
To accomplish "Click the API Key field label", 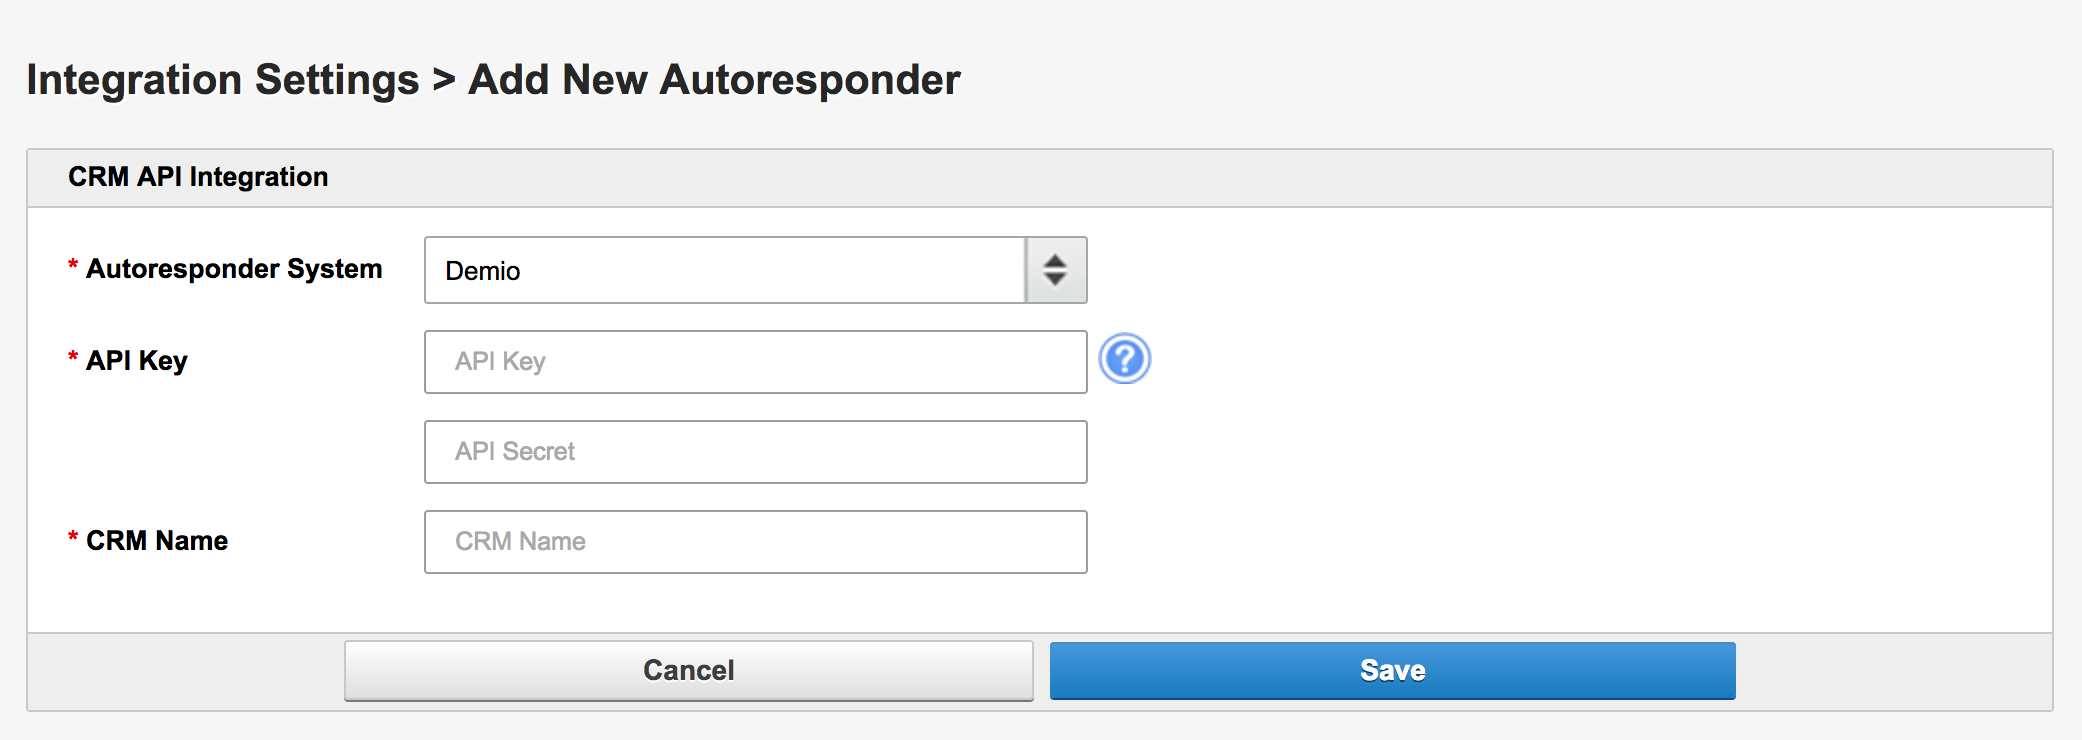I will pos(137,361).
